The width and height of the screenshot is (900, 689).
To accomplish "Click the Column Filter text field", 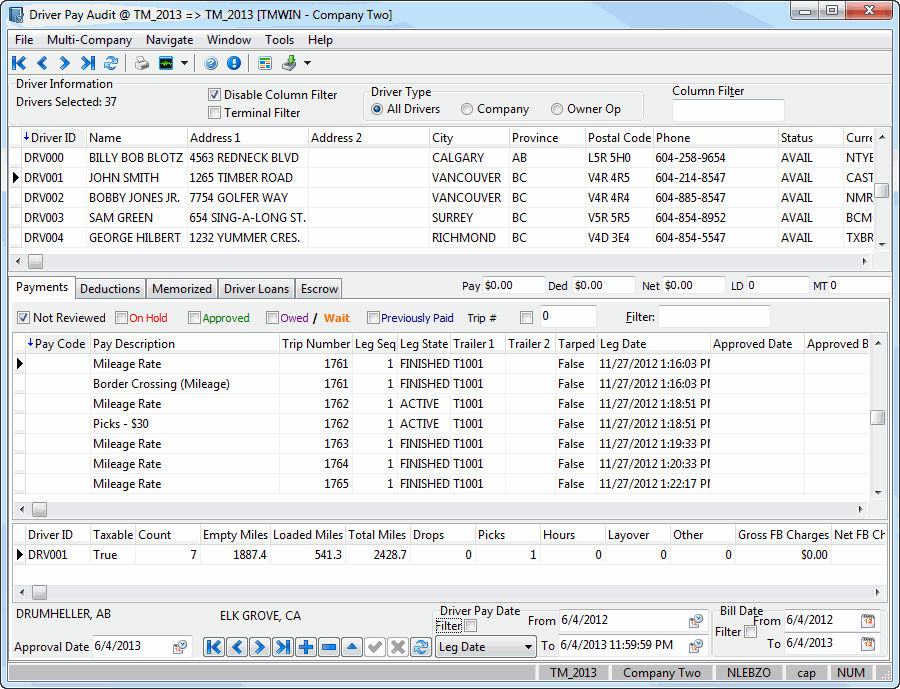I will pos(728,111).
